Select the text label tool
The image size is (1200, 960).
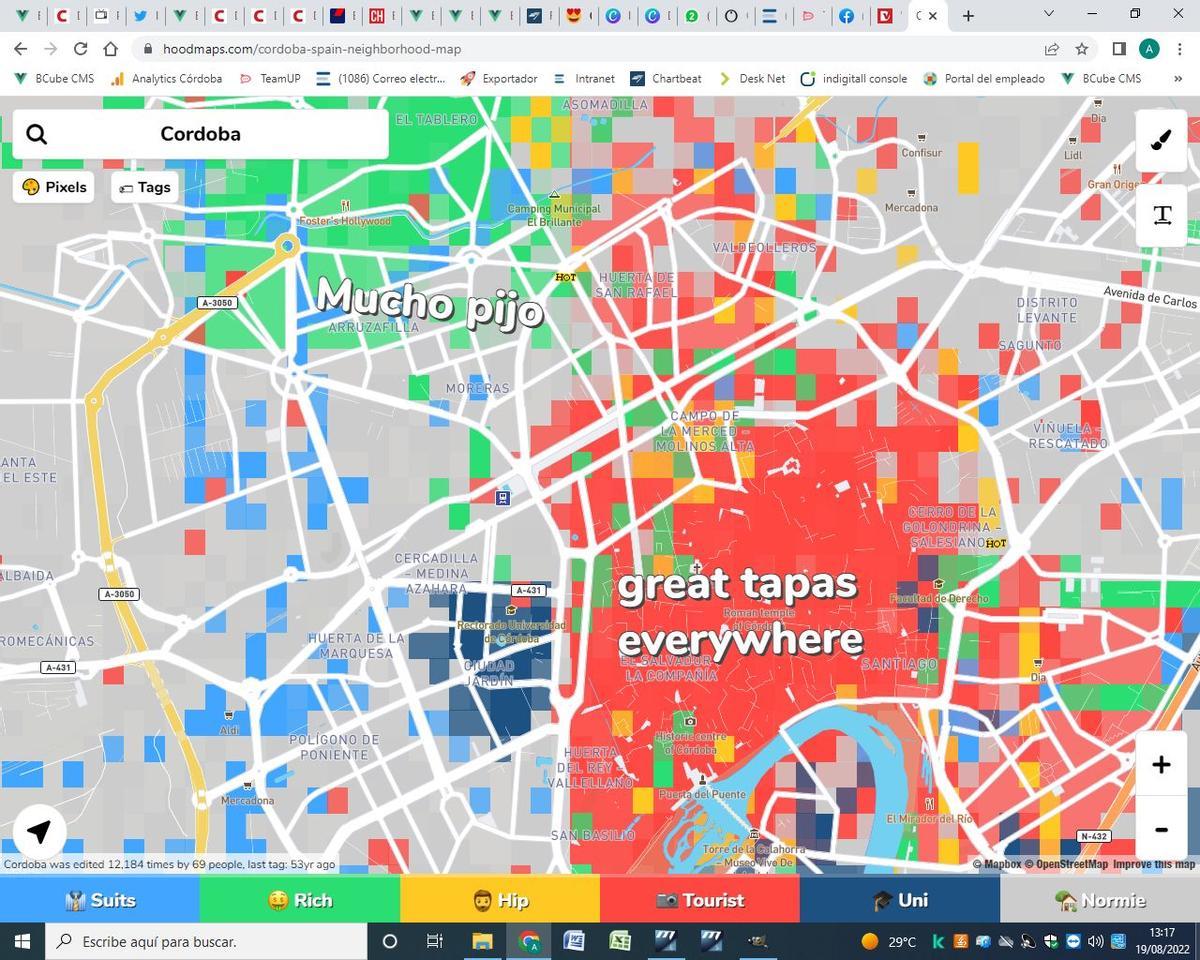1161,215
